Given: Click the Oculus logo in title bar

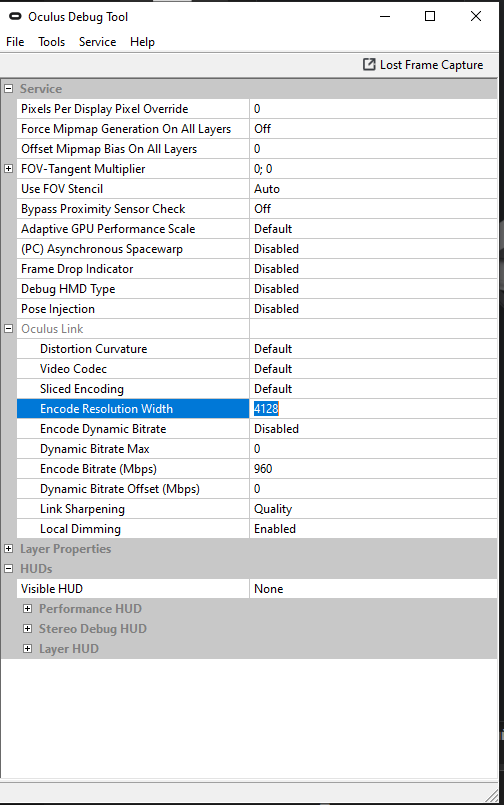Looking at the screenshot, I should coord(15,16).
